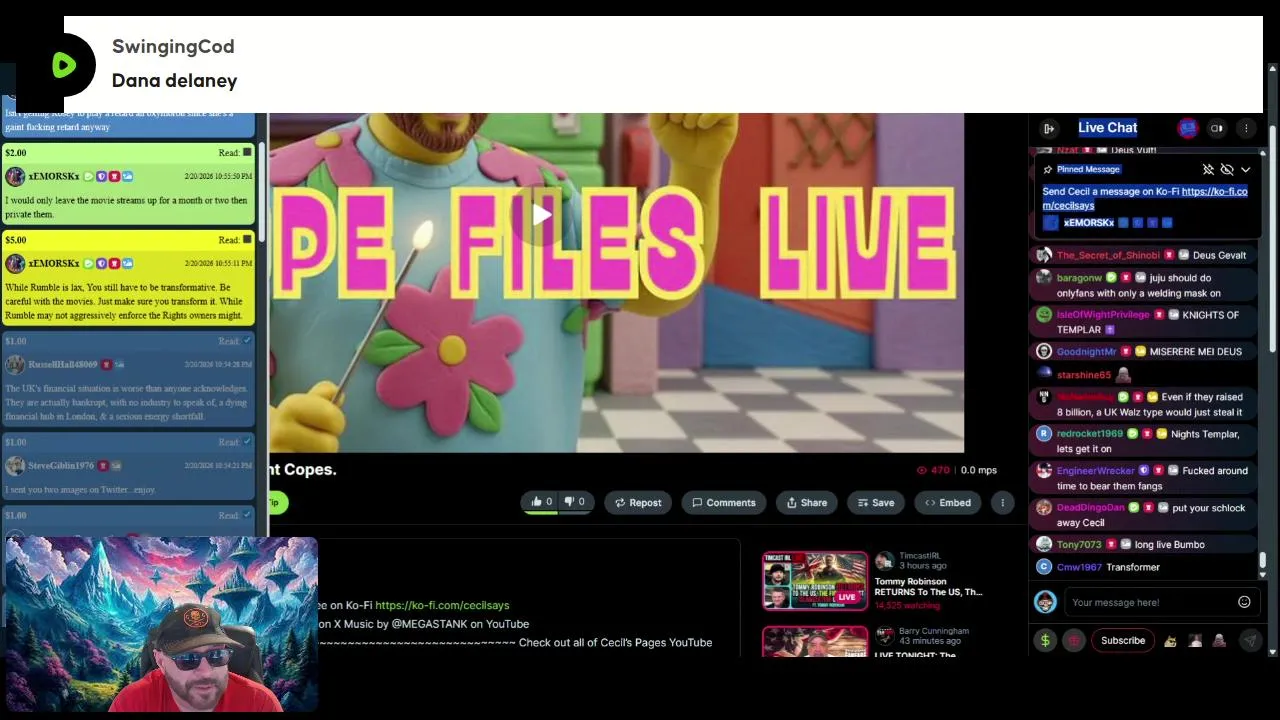Toggle chat pop-out view icon
The width and height of the screenshot is (1280, 720).
[x=1217, y=128]
